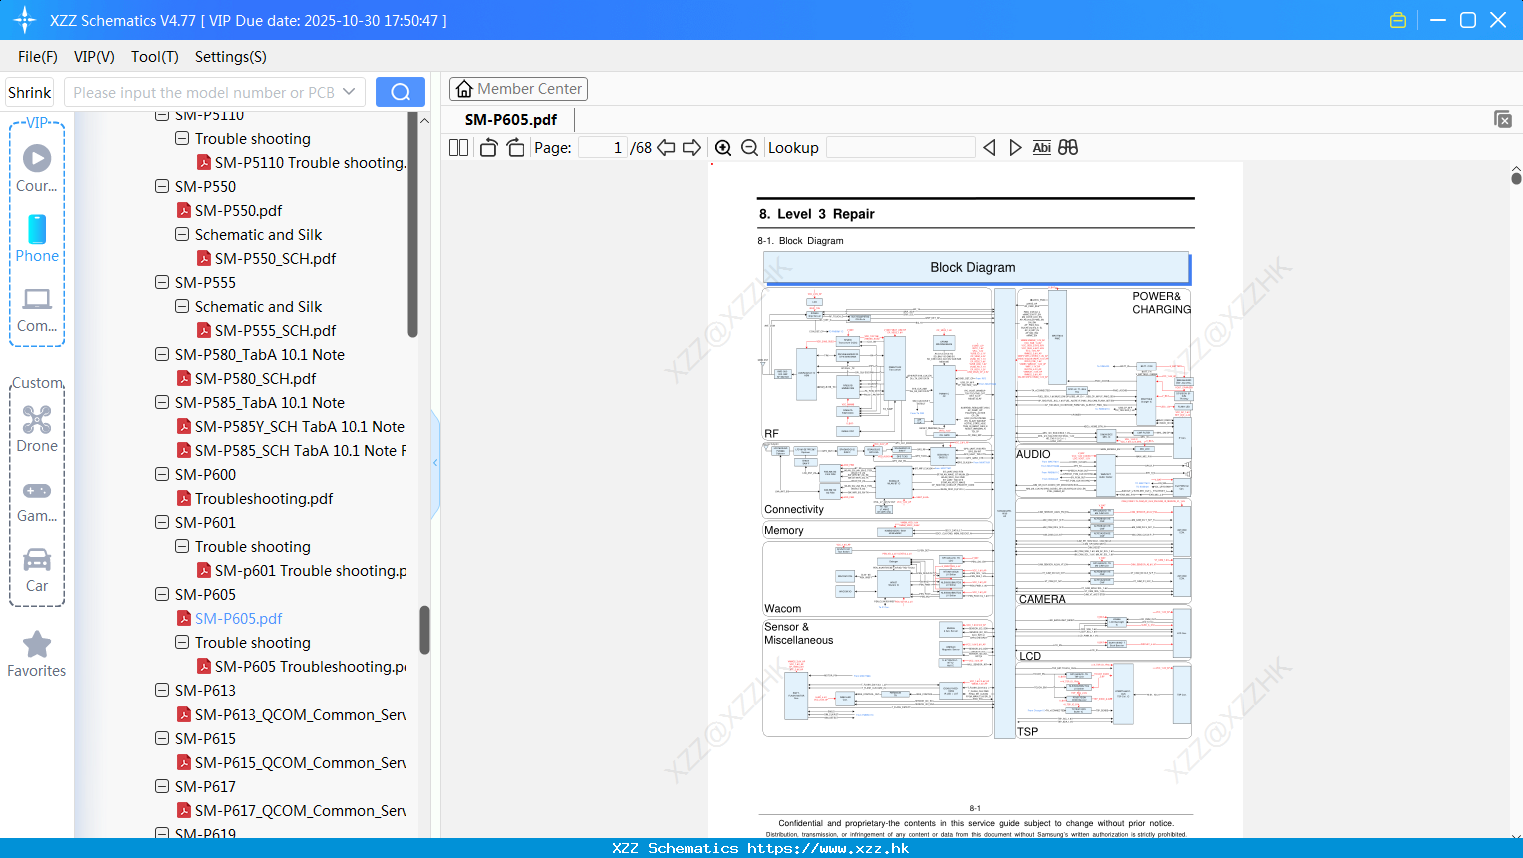Rotate page clockwise
The width and height of the screenshot is (1523, 858).
click(515, 147)
